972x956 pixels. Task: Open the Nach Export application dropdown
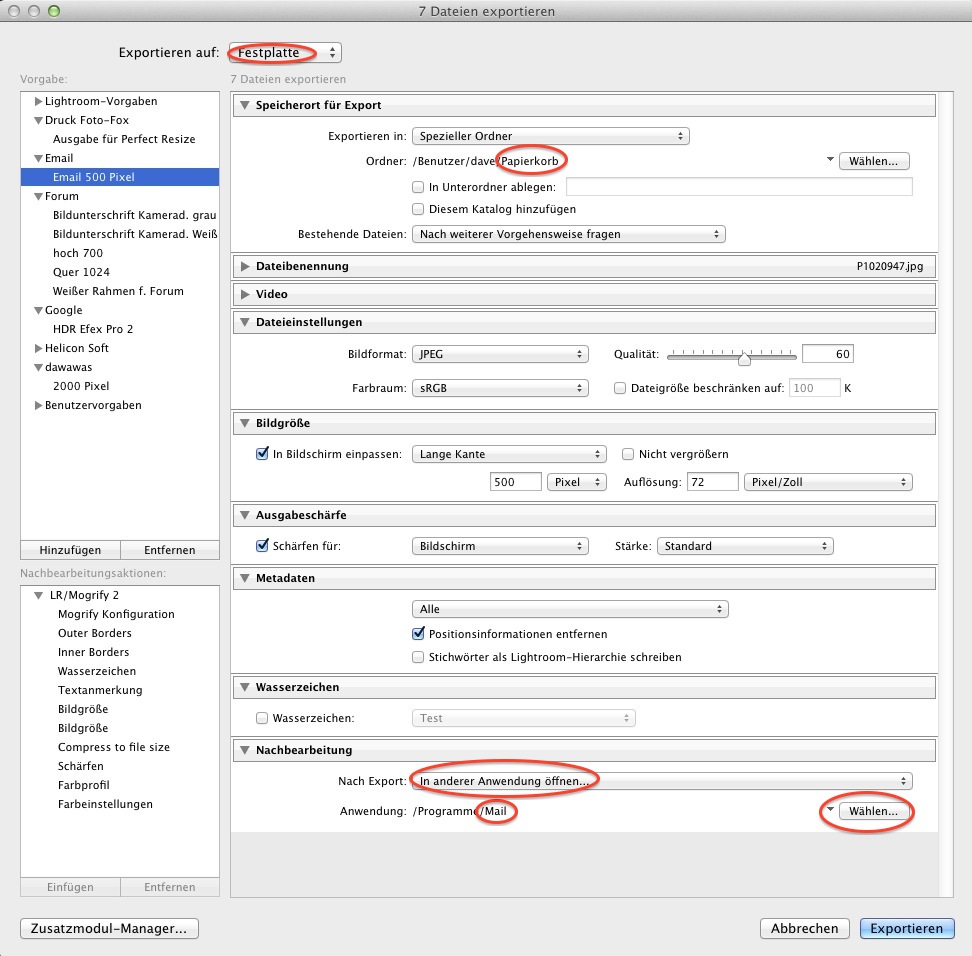(x=662, y=781)
